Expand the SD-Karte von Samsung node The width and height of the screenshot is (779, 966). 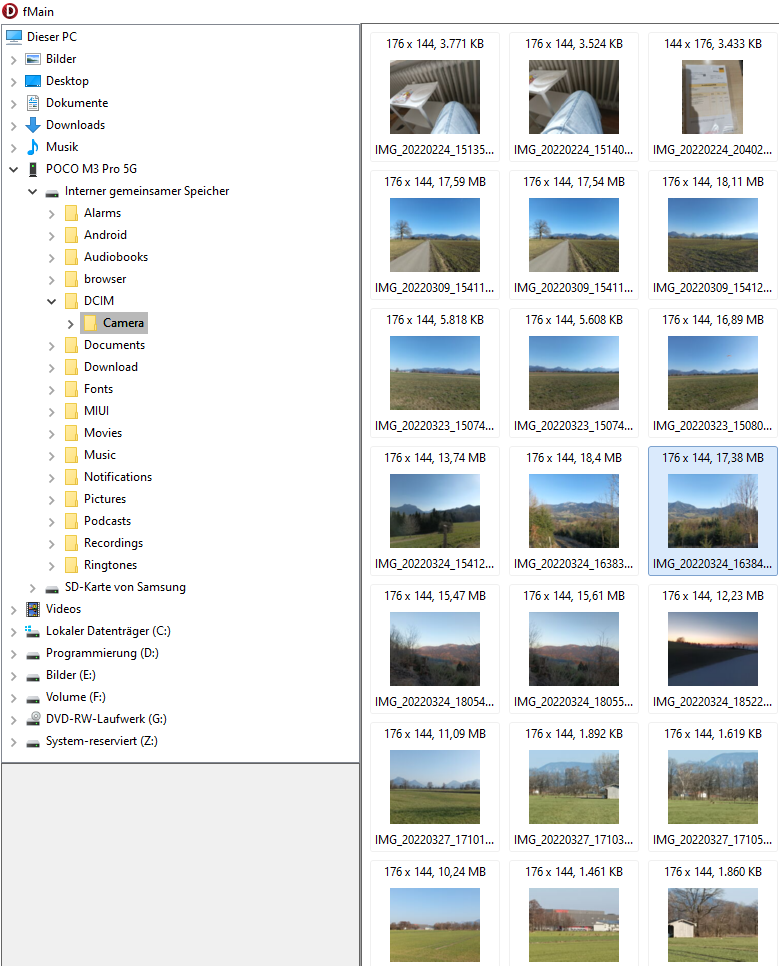[33, 588]
